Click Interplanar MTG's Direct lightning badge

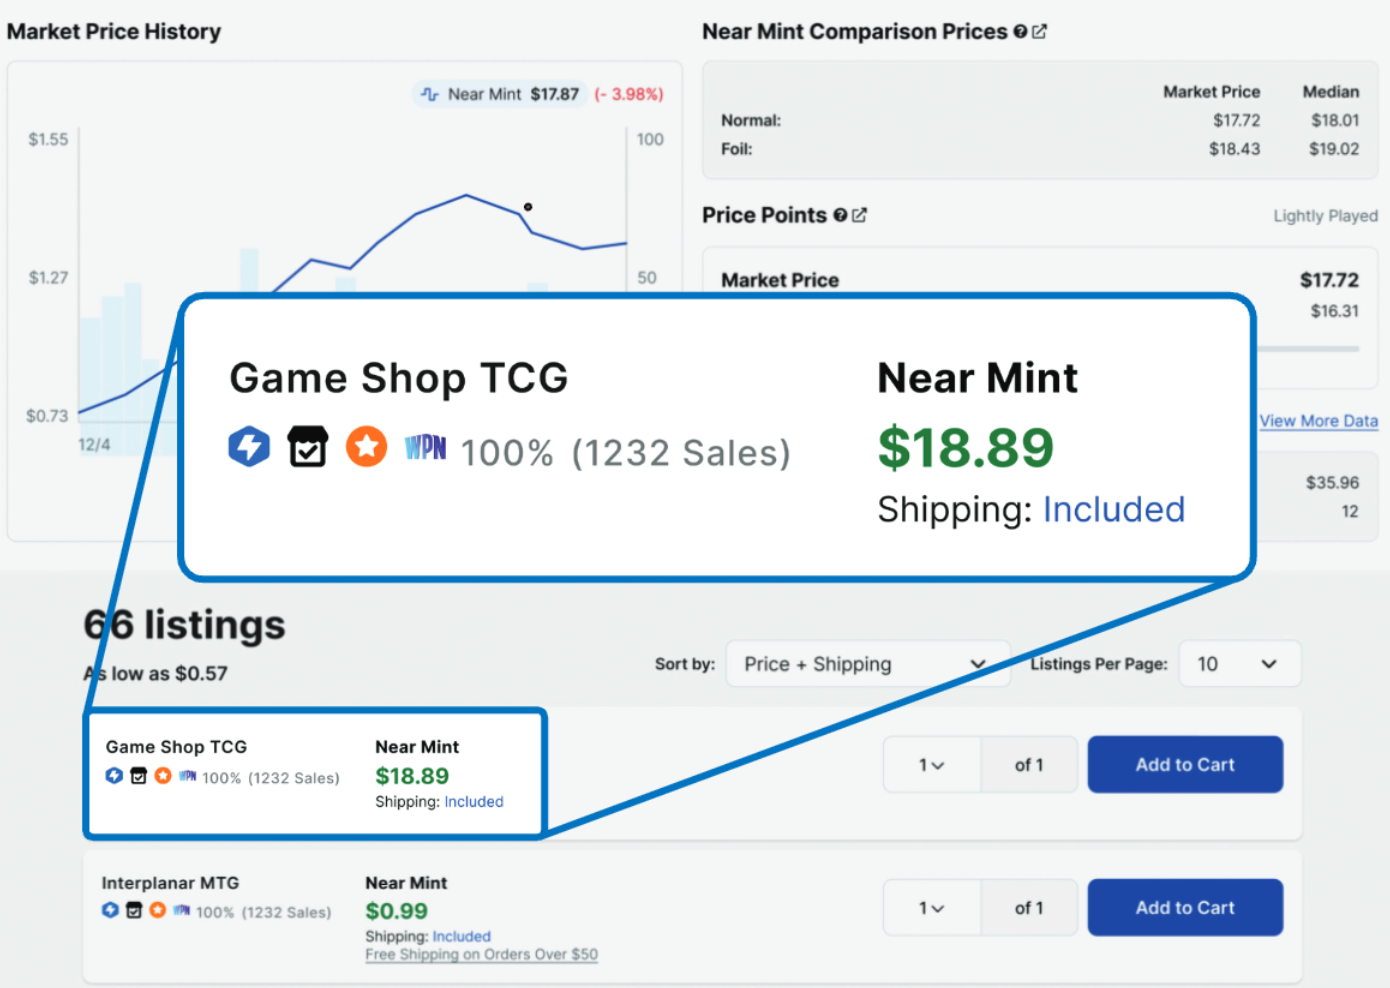[110, 911]
